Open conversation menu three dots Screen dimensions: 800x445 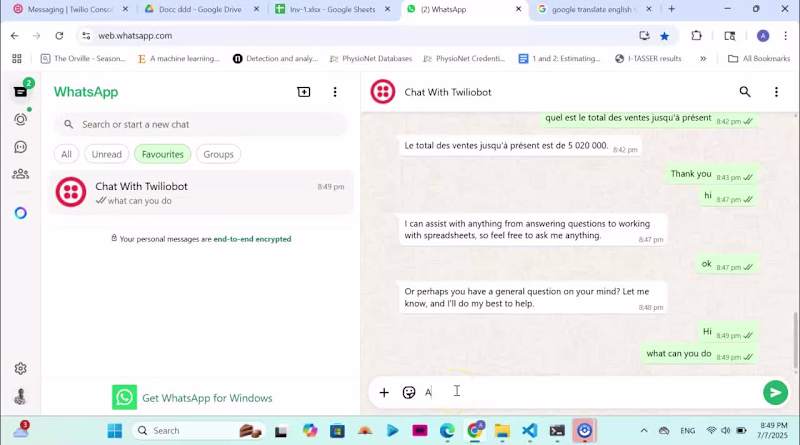(776, 92)
